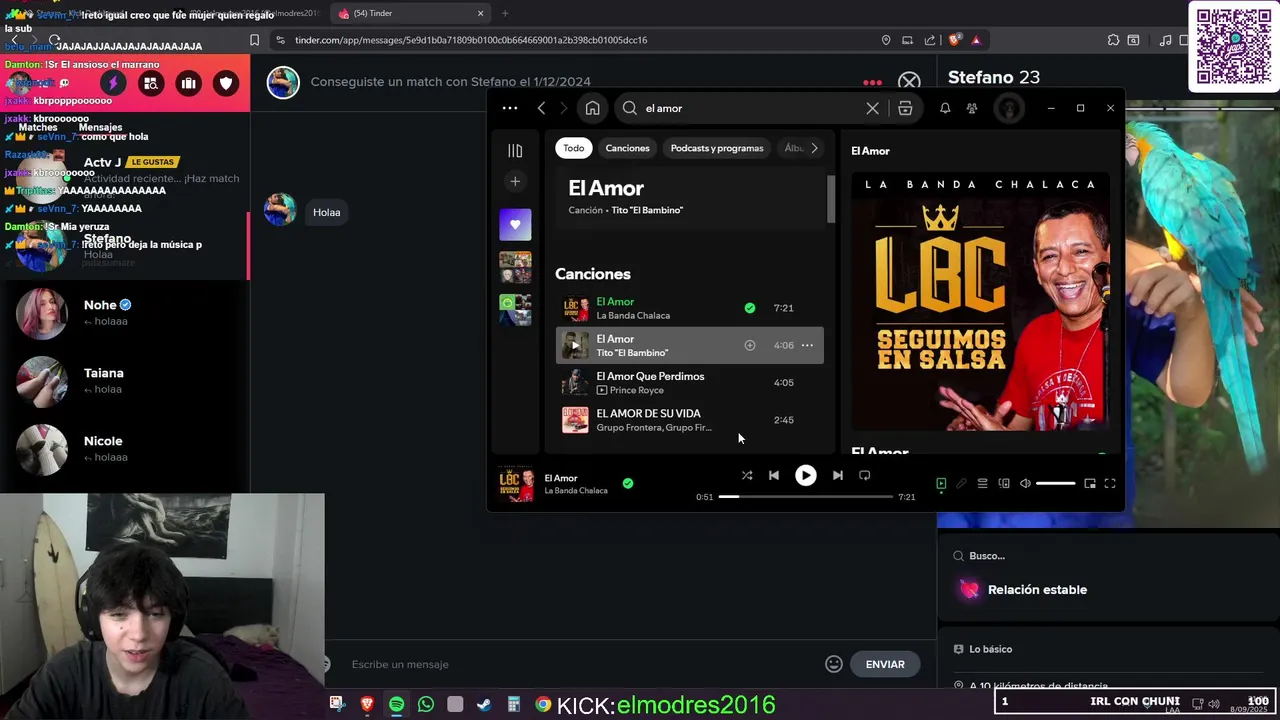
Task: Toggle saved check on La Banda Chalaca row
Action: click(749, 308)
